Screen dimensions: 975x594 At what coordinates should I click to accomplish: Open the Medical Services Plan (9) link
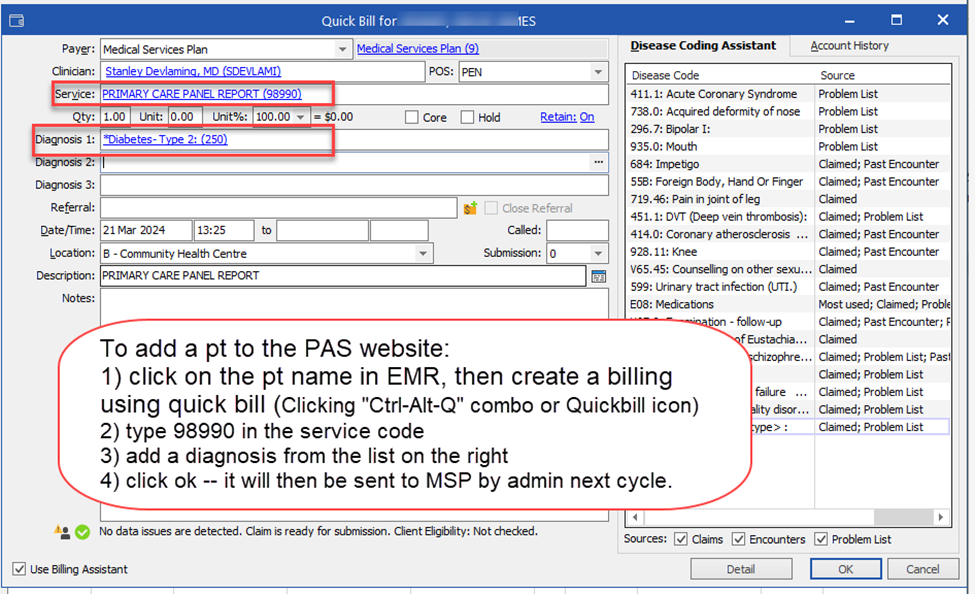pos(417,49)
